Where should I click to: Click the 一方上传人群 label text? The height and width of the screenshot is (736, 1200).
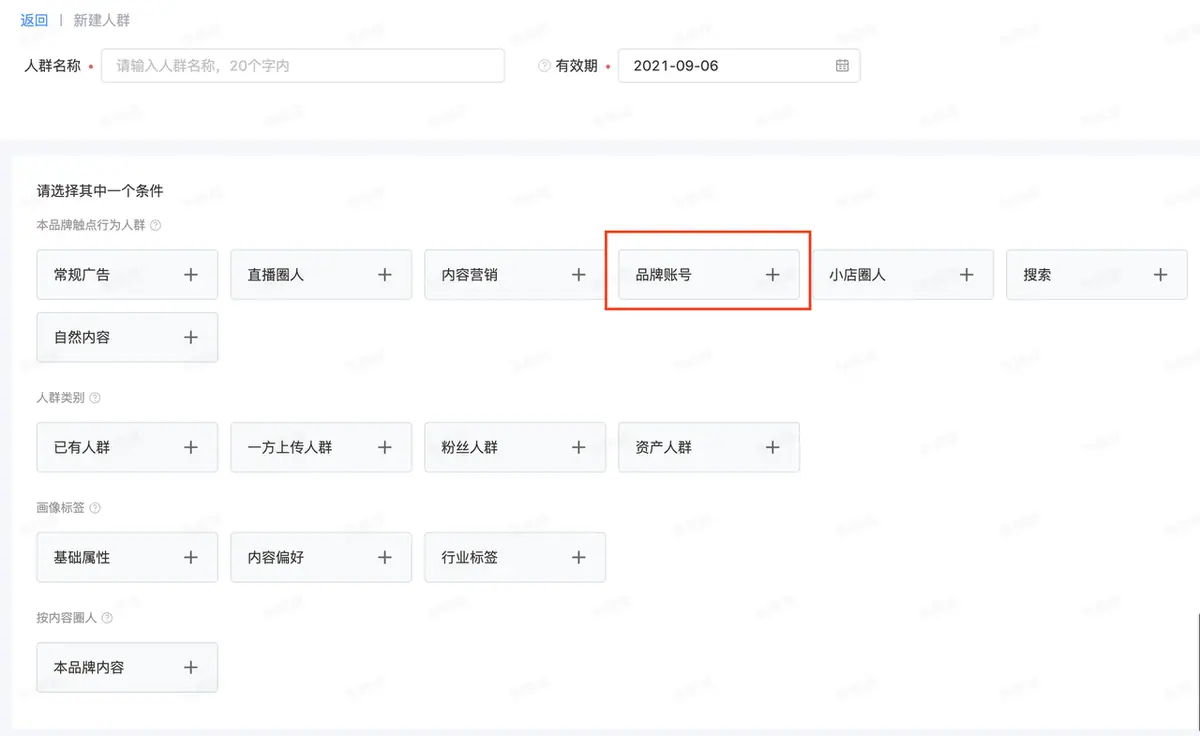coord(290,447)
